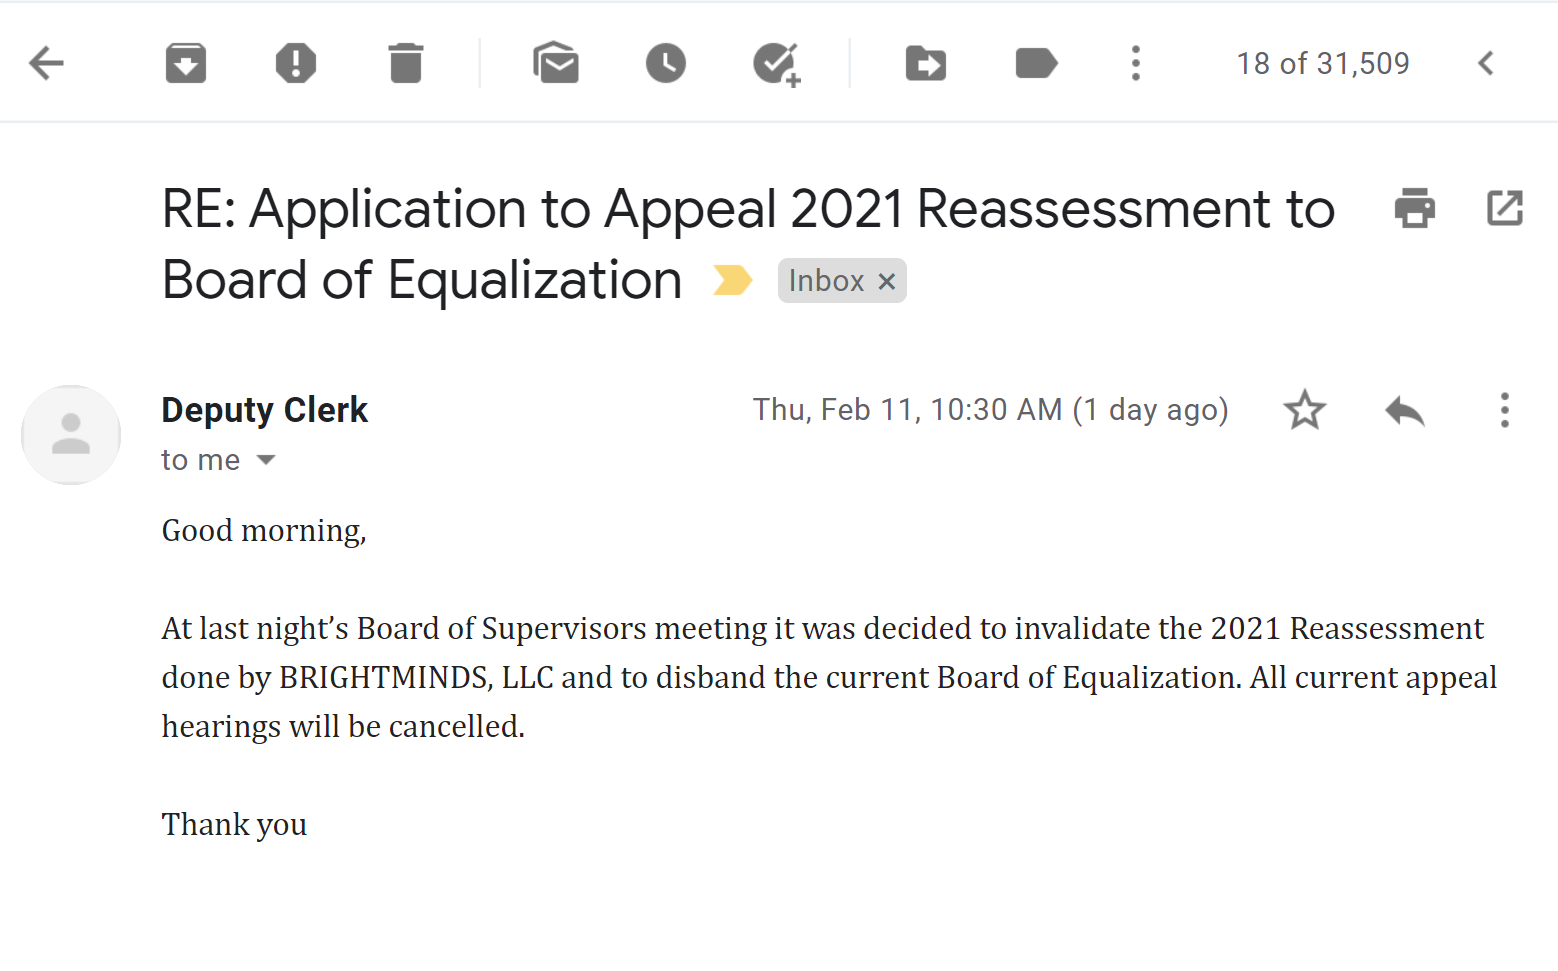1558x971 pixels.
Task: Snooze this email with clock icon
Action: tap(666, 63)
